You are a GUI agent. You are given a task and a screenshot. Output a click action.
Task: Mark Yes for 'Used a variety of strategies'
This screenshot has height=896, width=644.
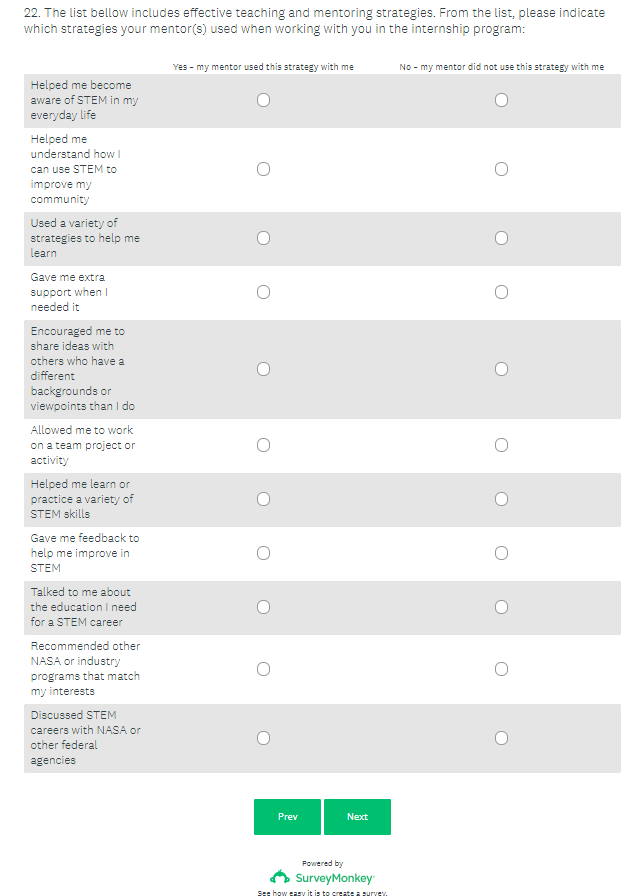point(263,238)
